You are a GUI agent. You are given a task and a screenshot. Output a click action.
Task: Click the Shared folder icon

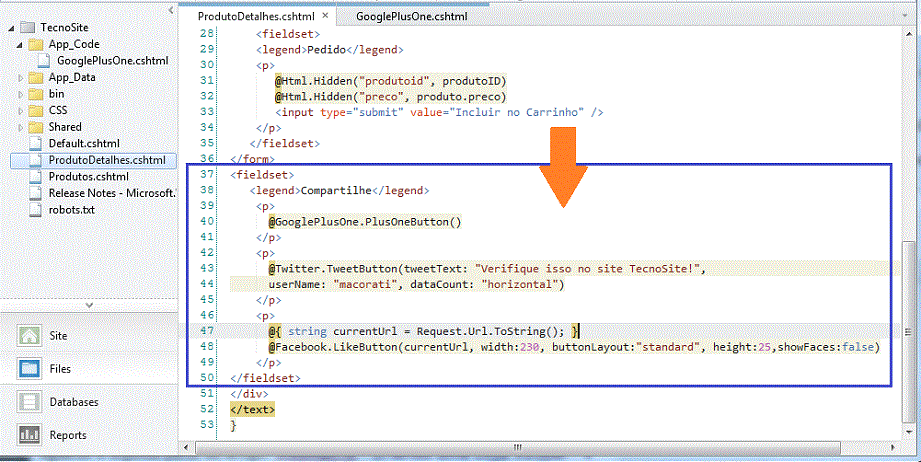[36, 127]
